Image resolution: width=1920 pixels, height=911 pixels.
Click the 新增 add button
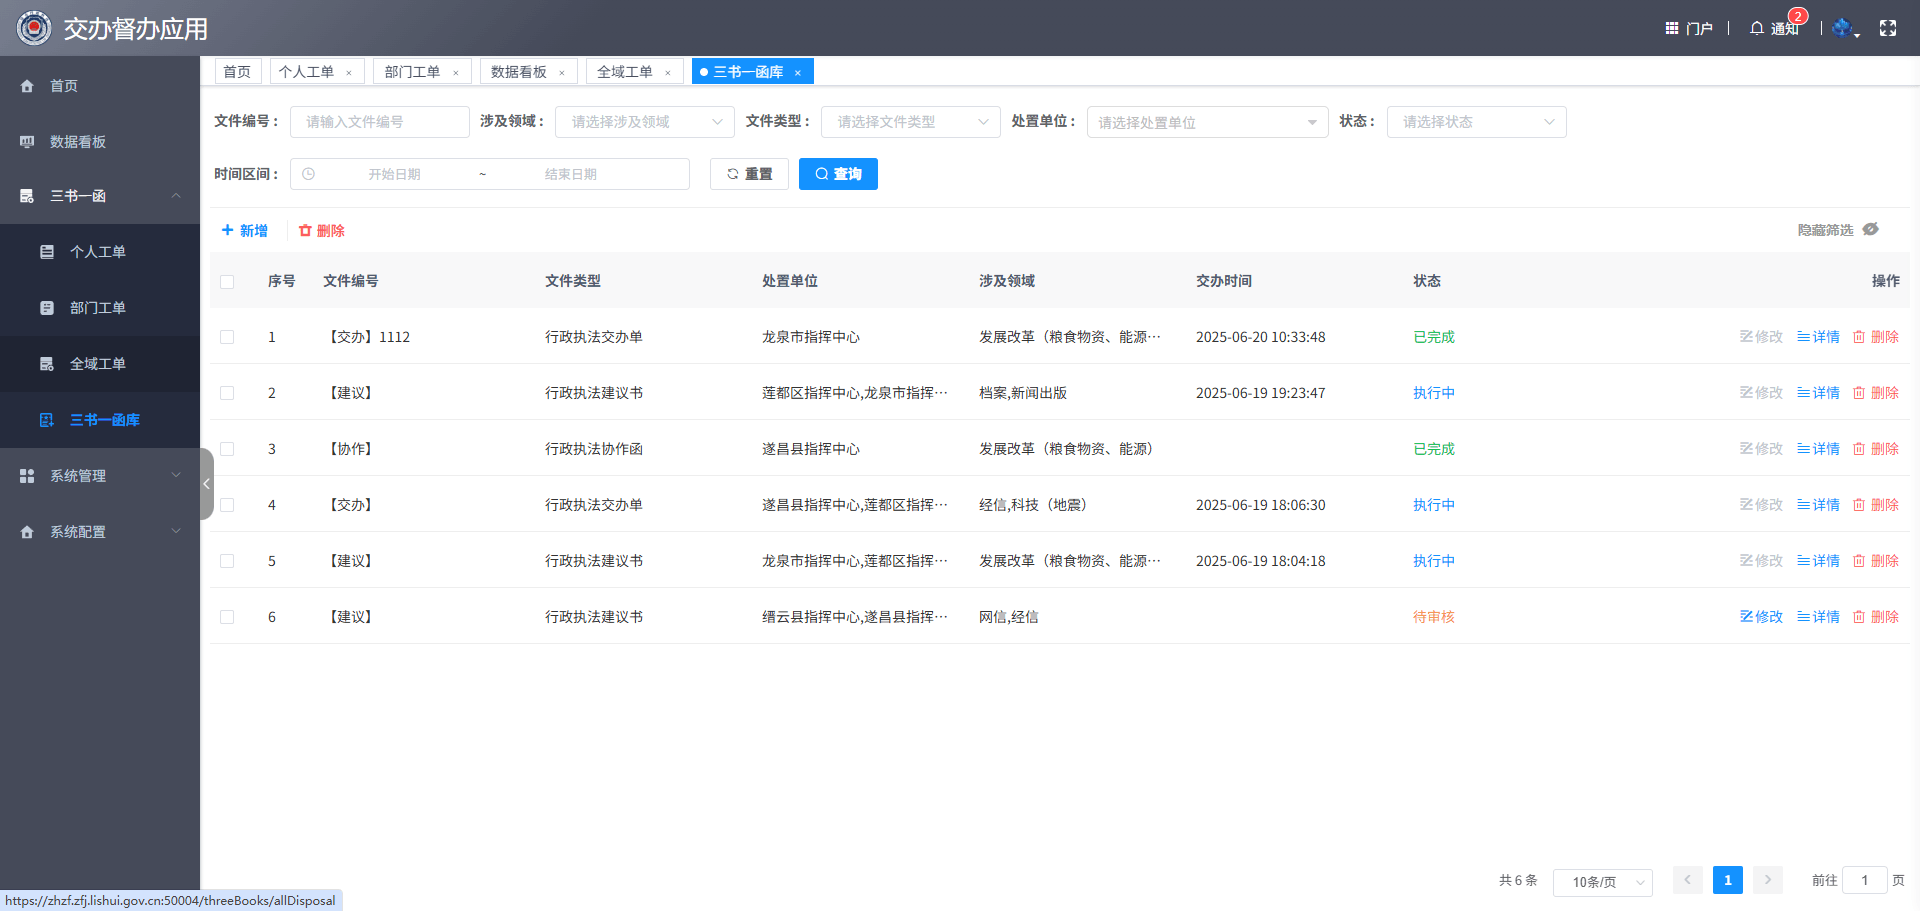point(244,231)
